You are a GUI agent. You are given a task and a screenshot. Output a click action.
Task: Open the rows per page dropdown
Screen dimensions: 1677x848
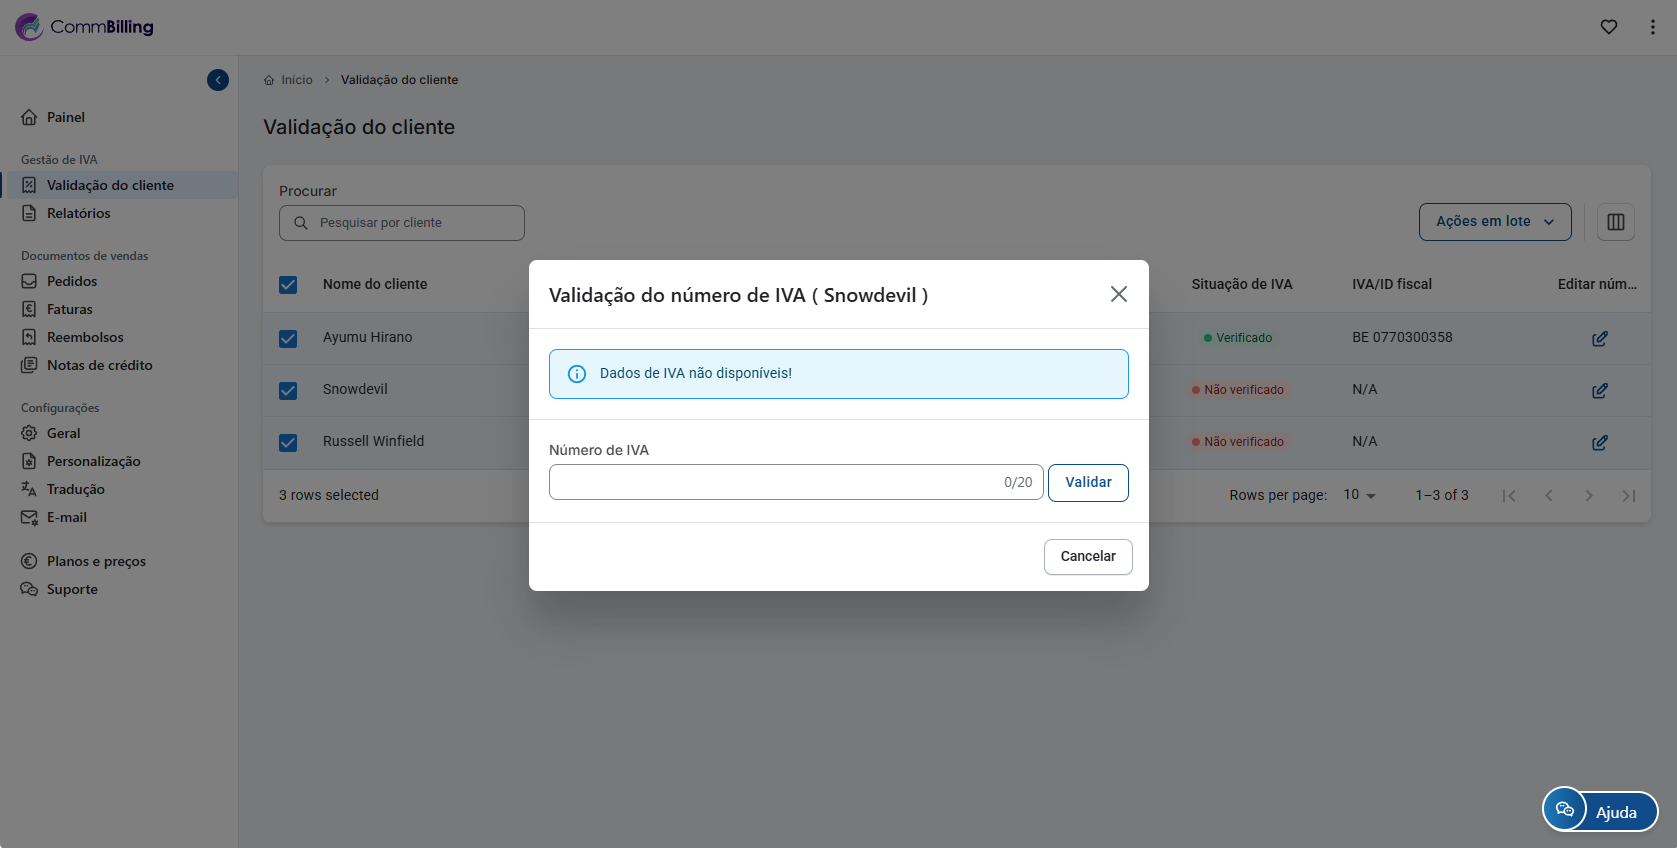(x=1359, y=495)
